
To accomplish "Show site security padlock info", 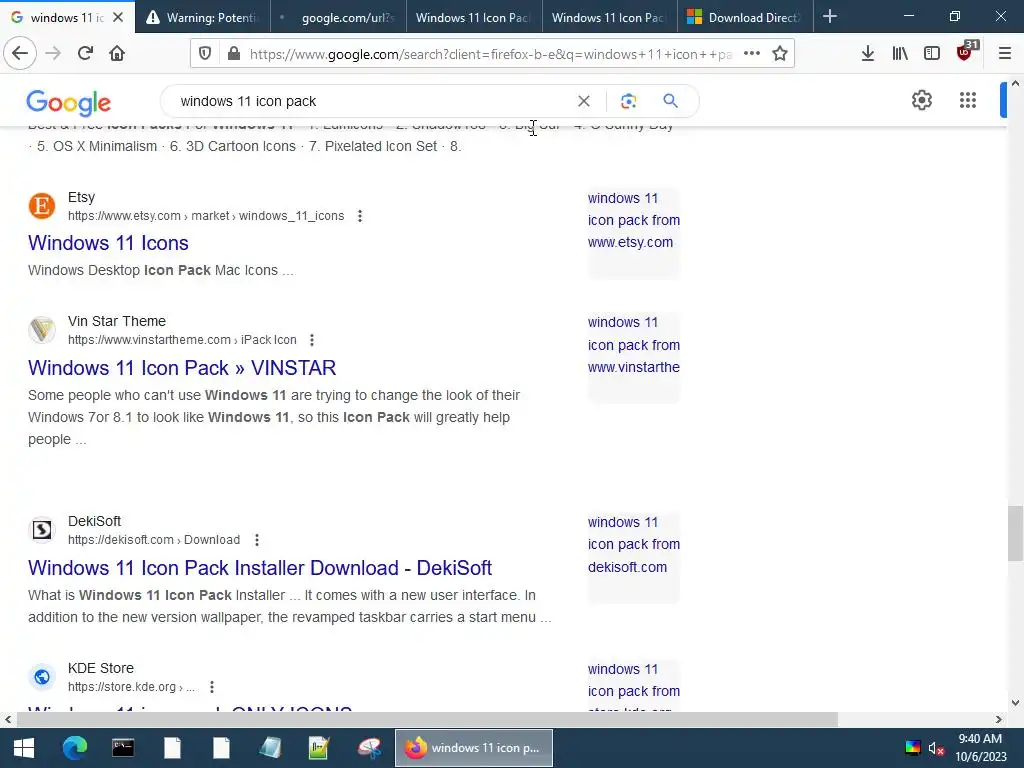I will pyautogui.click(x=234, y=54).
